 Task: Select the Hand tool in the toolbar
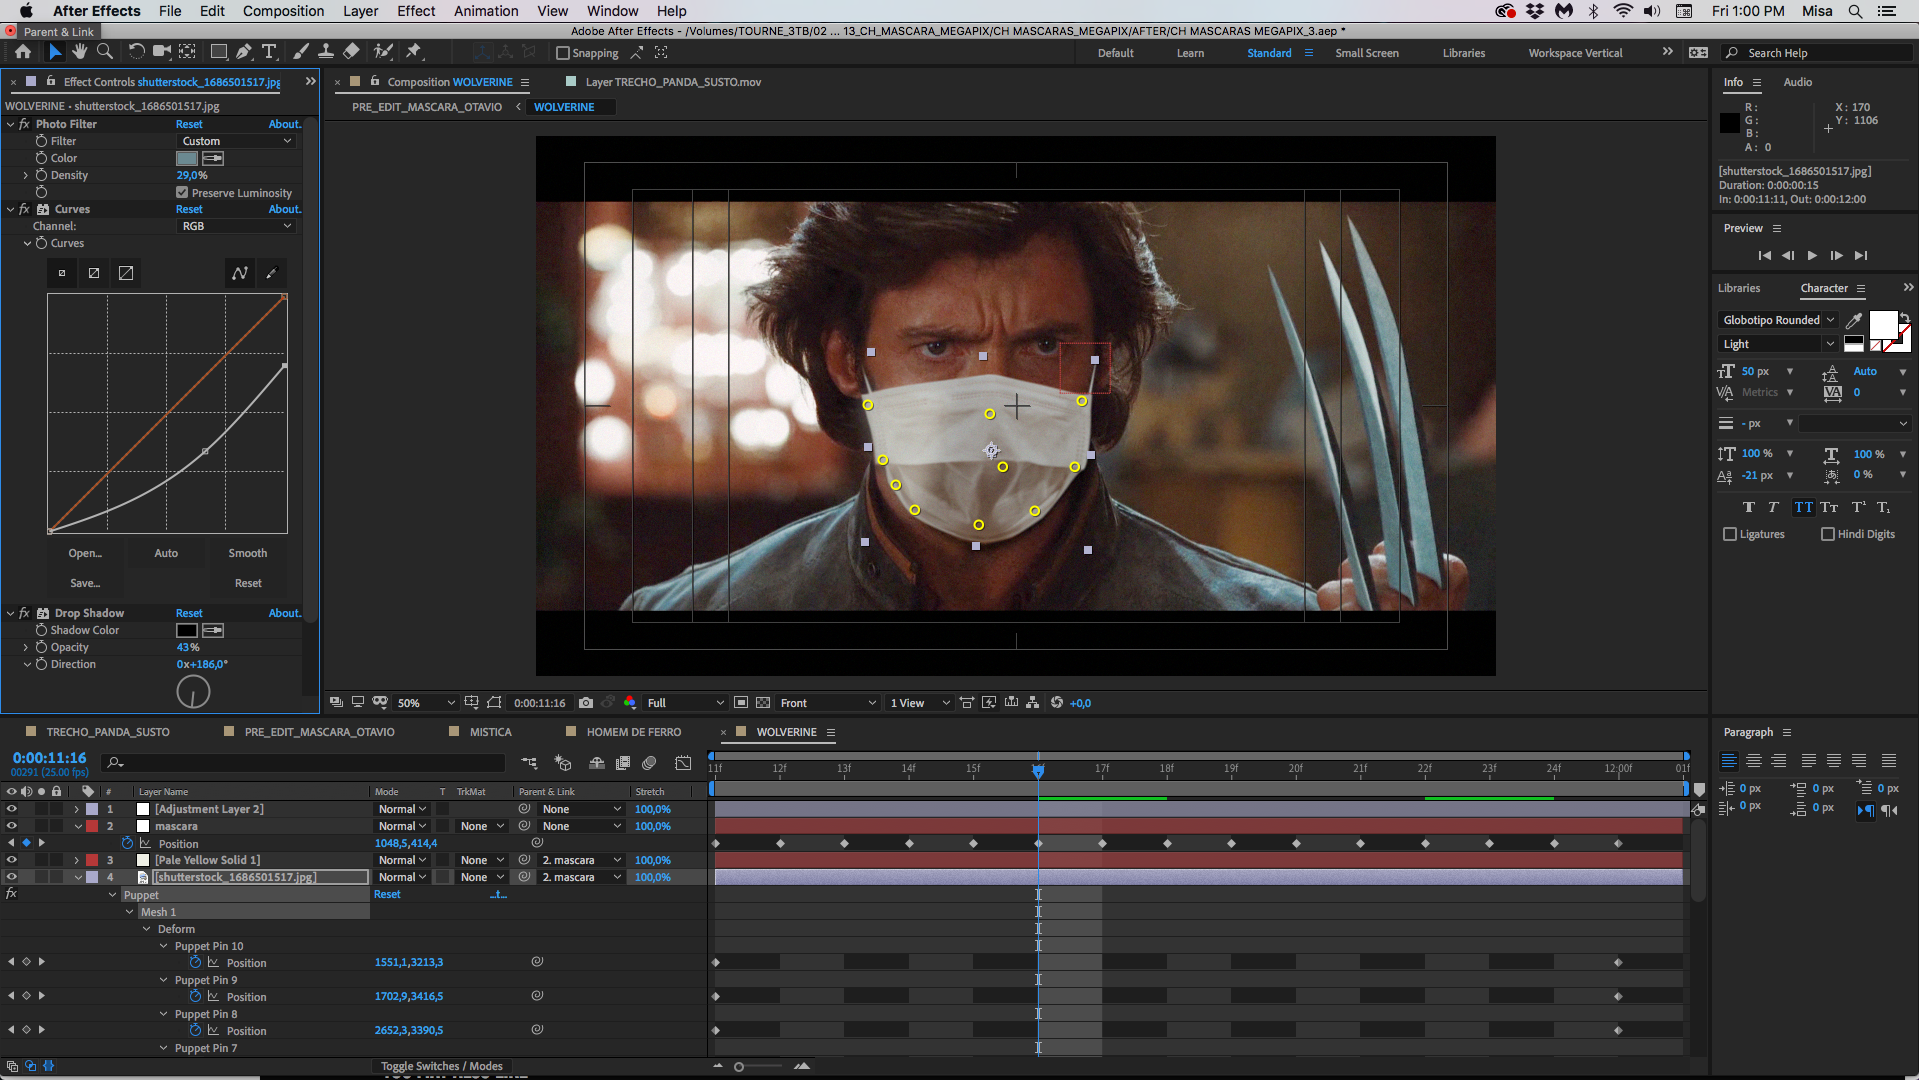pyautogui.click(x=79, y=52)
